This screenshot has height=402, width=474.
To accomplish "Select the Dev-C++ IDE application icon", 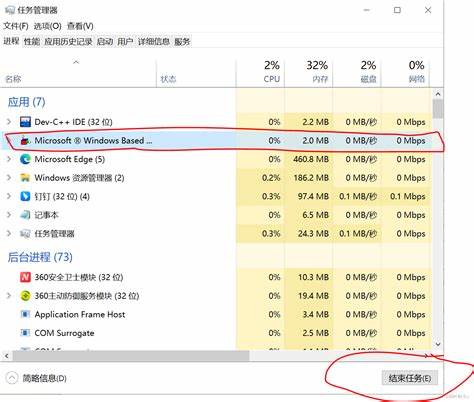I will coord(25,122).
